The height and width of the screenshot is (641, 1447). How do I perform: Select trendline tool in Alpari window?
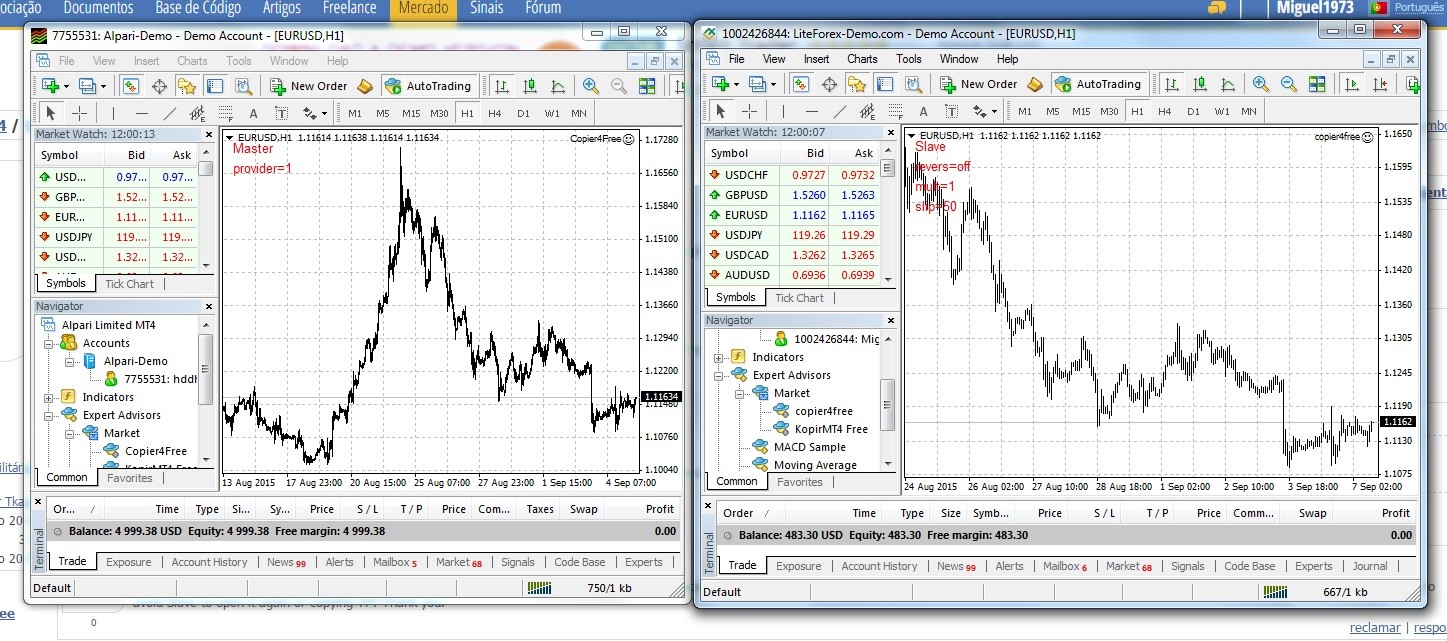pos(170,113)
